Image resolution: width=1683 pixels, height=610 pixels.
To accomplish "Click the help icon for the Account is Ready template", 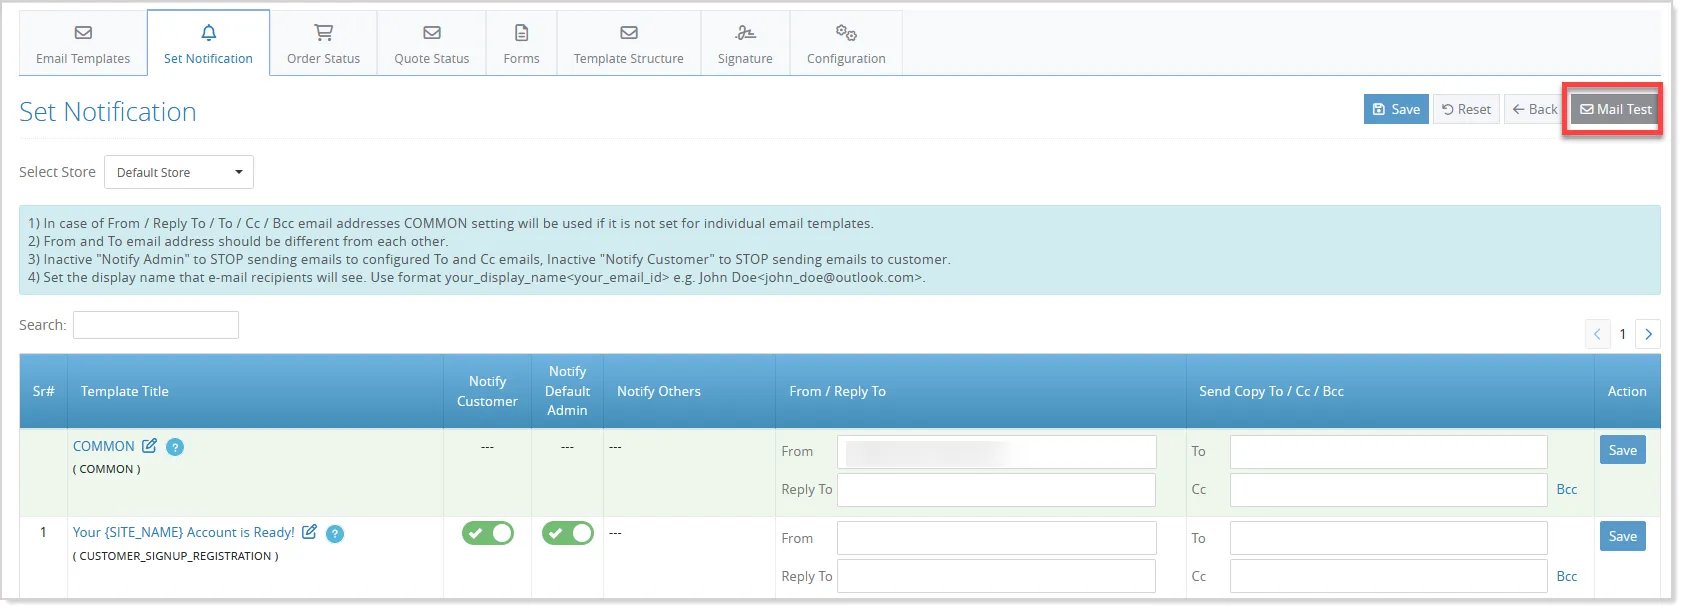I will (x=335, y=534).
